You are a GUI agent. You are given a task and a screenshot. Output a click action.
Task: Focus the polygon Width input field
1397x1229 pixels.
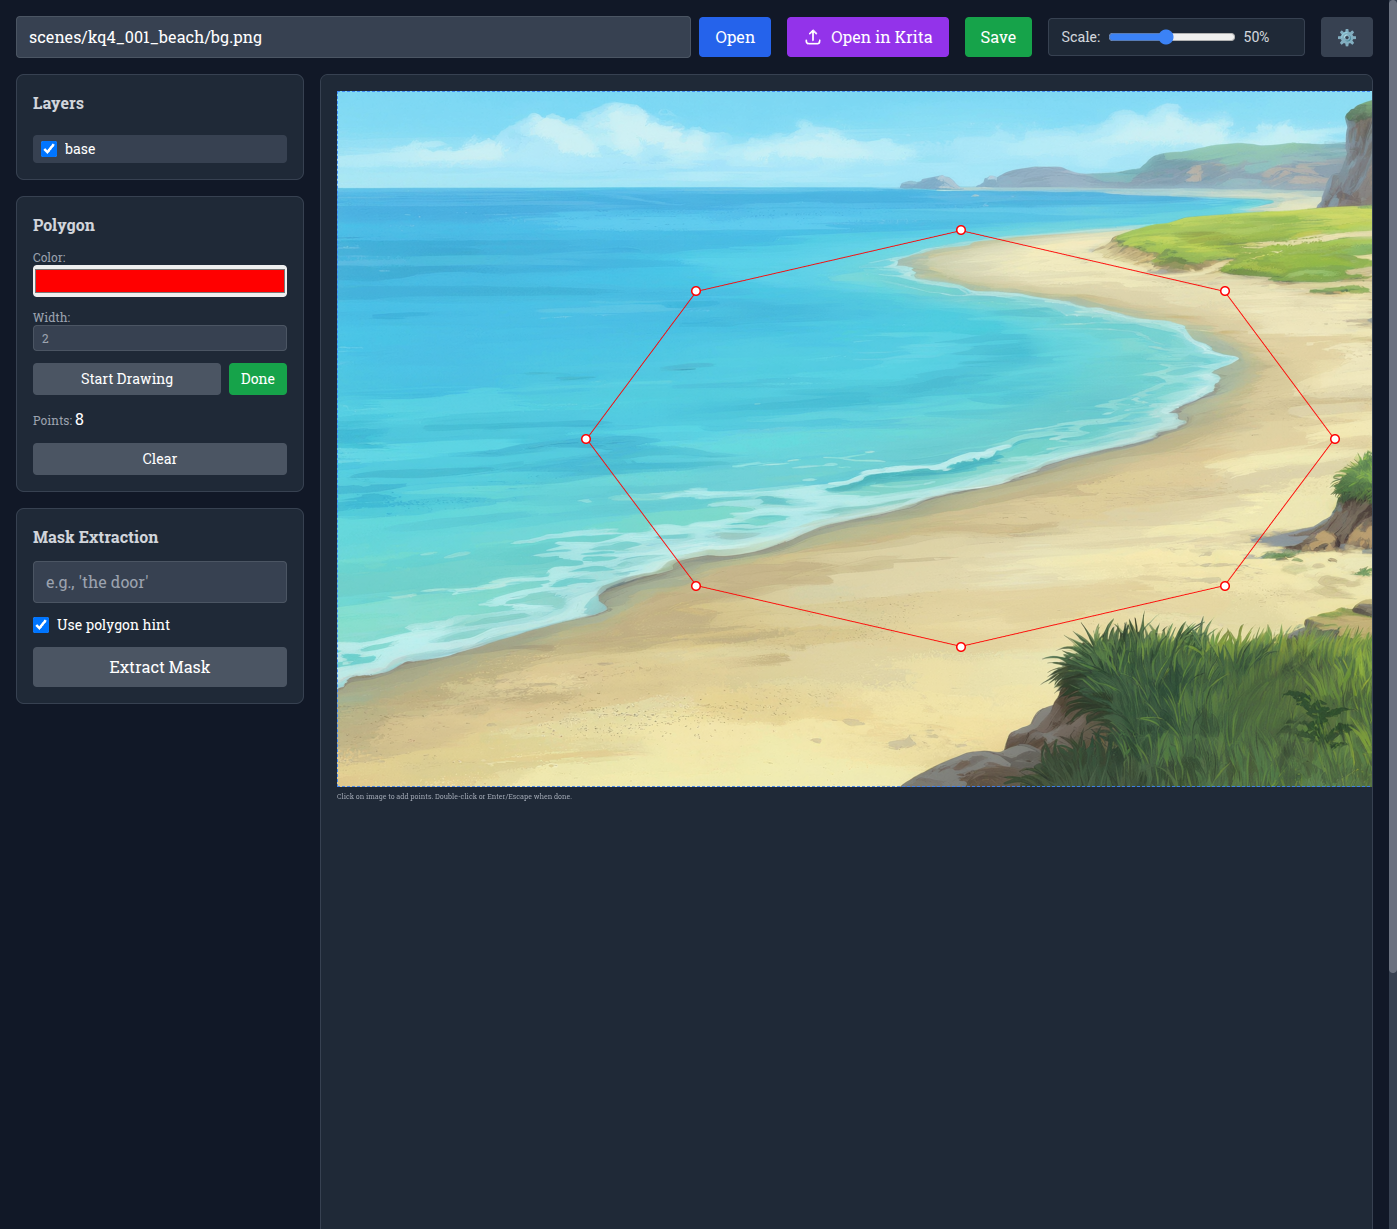coord(160,338)
